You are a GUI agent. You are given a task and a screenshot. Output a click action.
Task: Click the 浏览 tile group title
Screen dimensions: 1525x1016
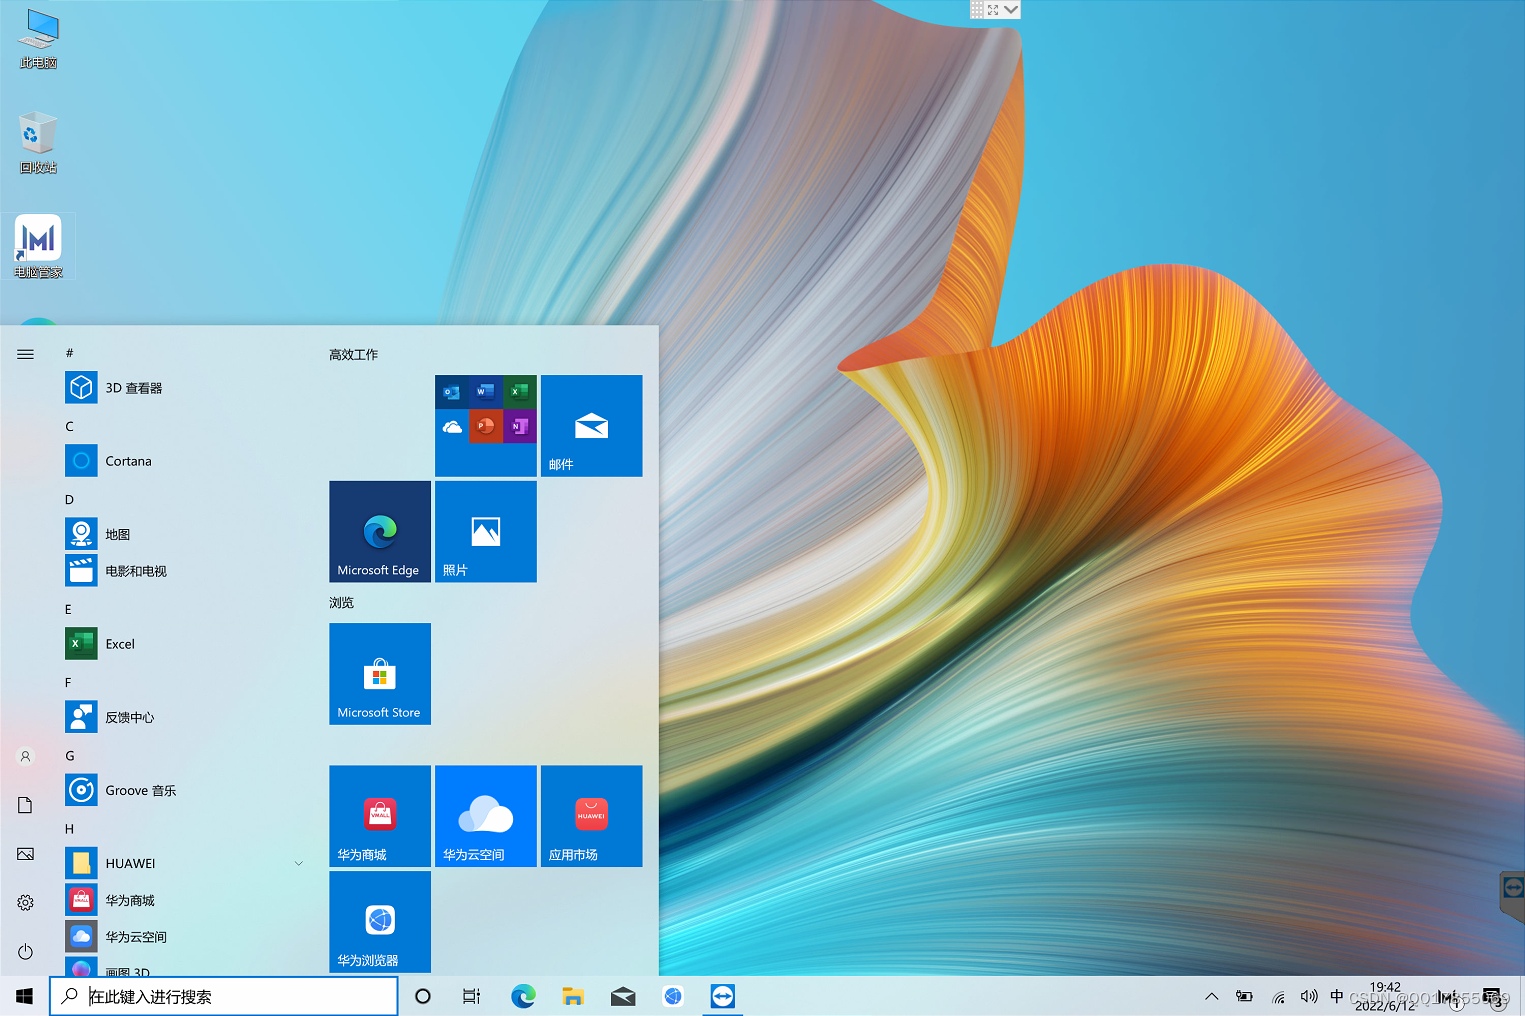pos(342,602)
